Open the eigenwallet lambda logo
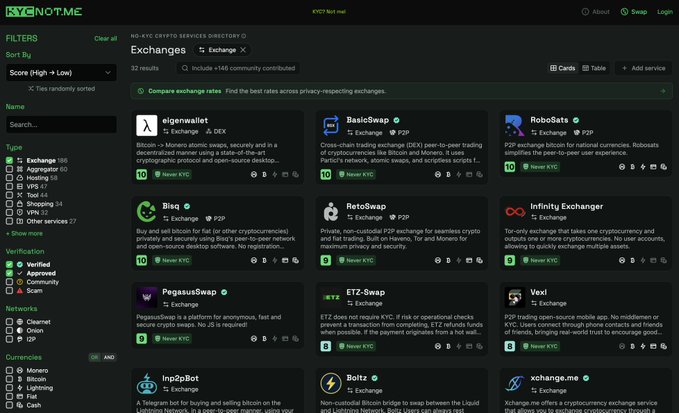This screenshot has width=679, height=413. coord(146,126)
